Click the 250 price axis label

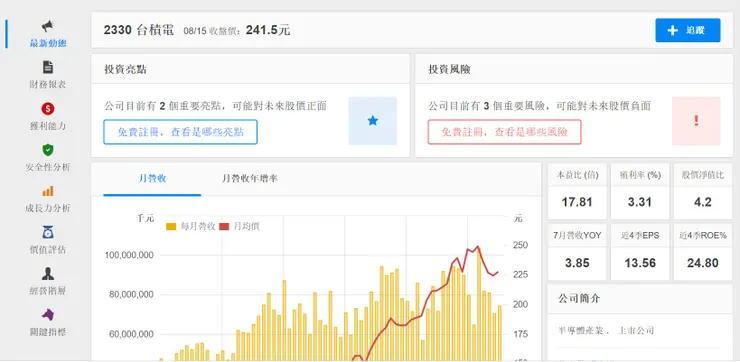pyautogui.click(x=520, y=245)
